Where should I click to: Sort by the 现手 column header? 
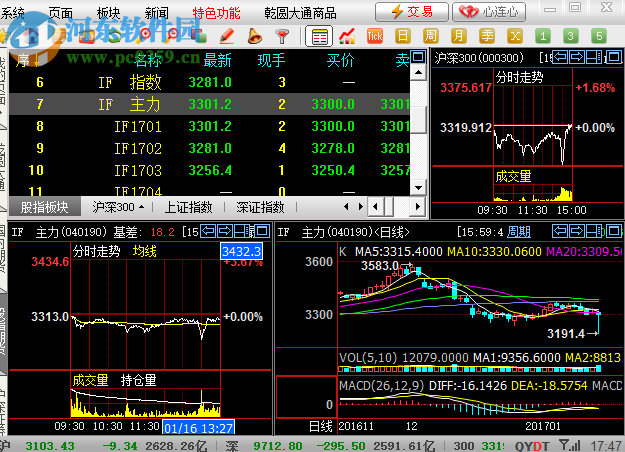coord(271,60)
